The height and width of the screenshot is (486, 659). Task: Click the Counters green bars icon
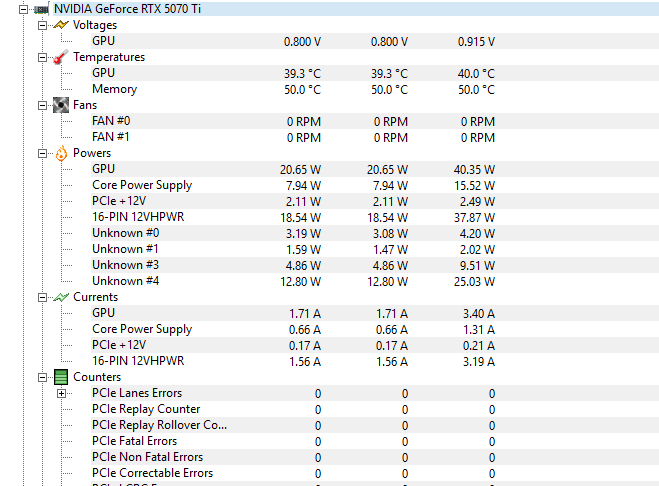click(x=61, y=377)
